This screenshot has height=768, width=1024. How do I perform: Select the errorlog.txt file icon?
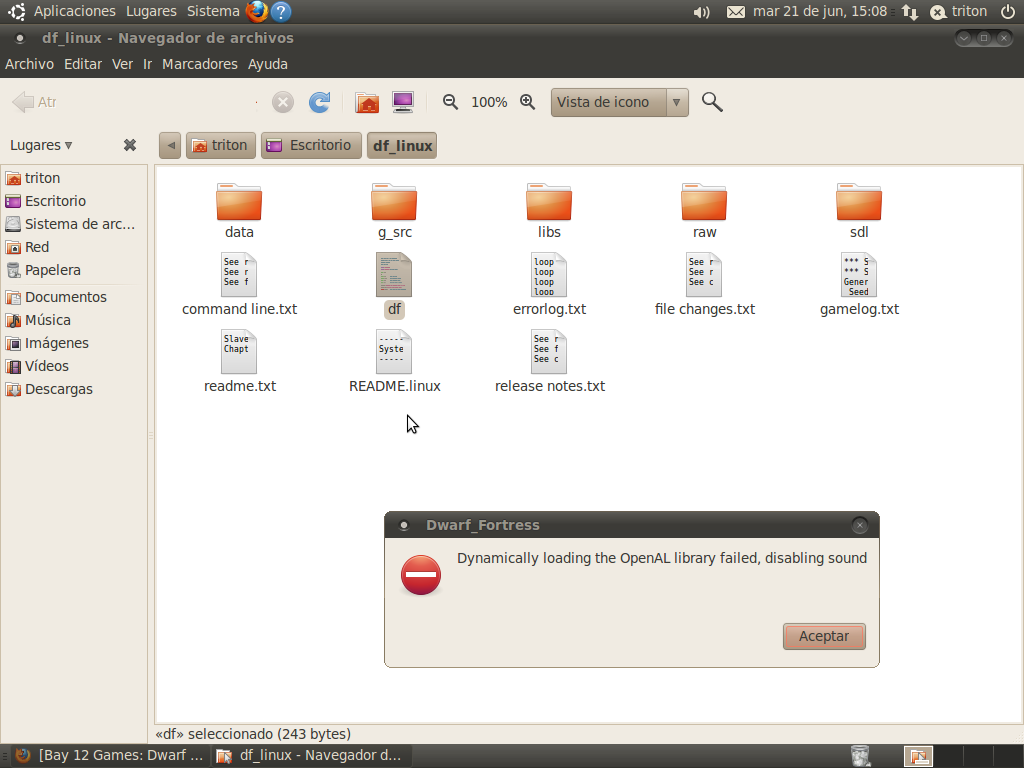[x=549, y=275]
